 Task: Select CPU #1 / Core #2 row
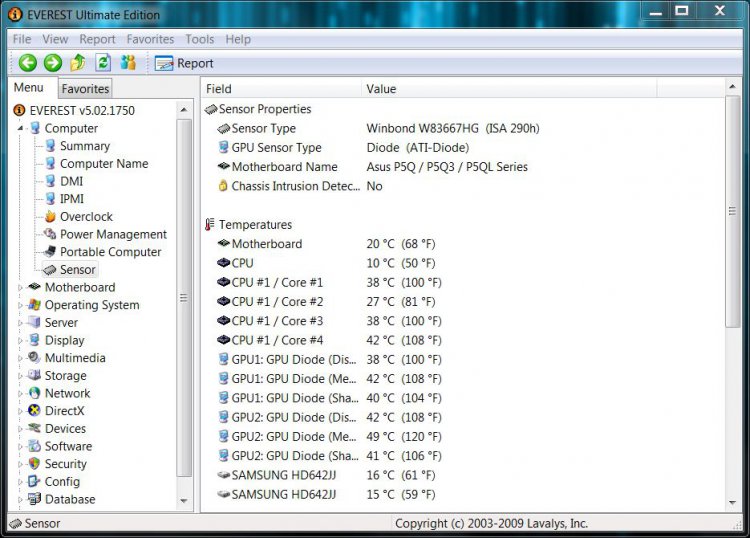tap(326, 302)
